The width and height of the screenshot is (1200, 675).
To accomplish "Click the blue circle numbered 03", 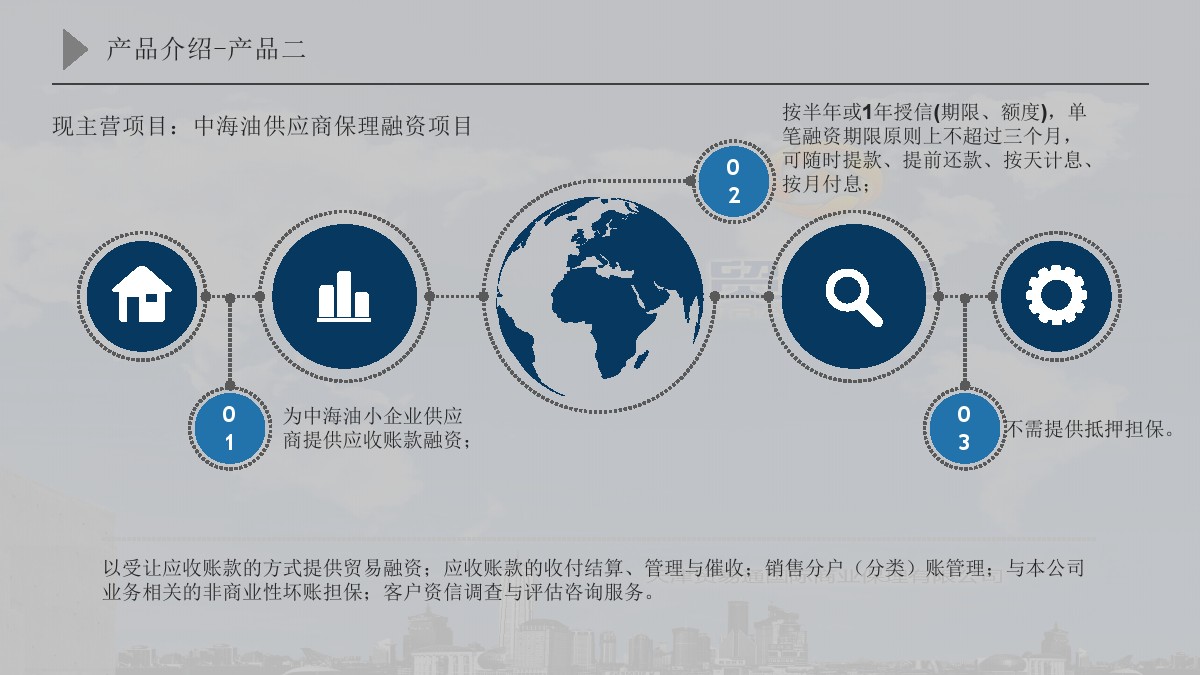I will 964,429.
